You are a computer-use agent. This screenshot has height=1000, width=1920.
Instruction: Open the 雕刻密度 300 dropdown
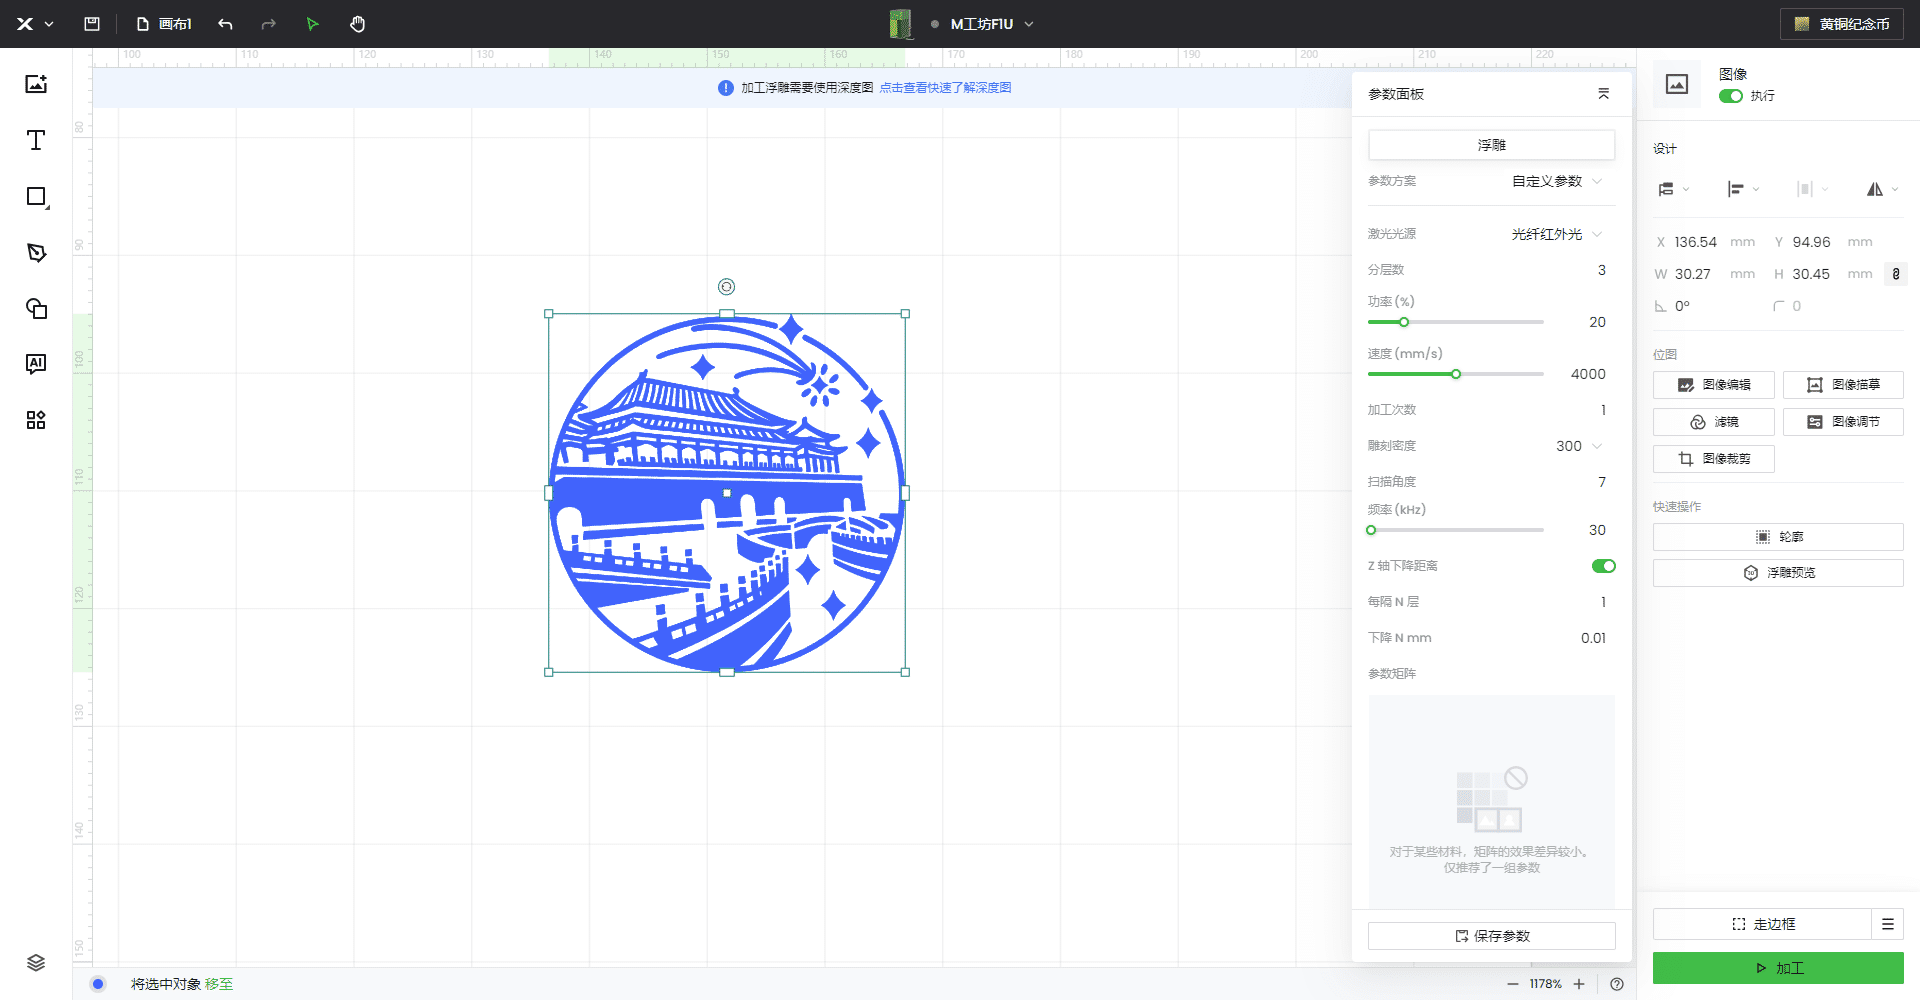coord(1579,446)
